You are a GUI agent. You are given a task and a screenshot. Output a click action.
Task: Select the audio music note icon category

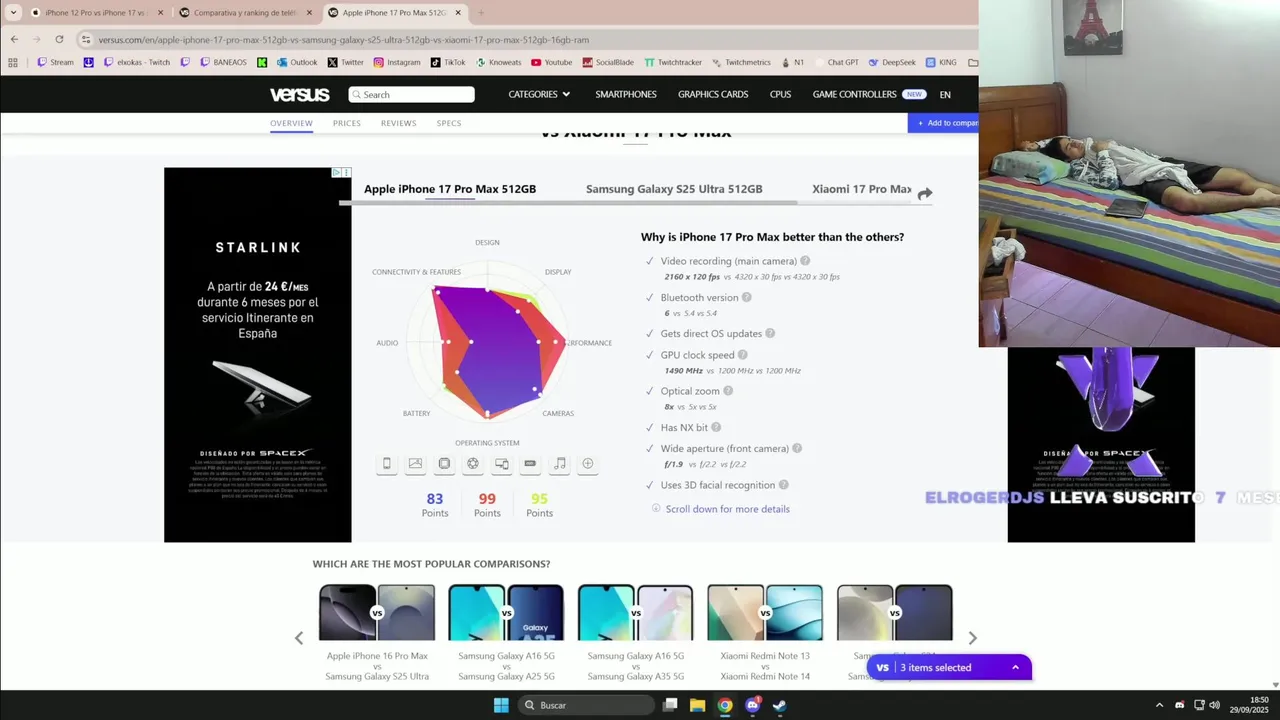pyautogui.click(x=559, y=464)
